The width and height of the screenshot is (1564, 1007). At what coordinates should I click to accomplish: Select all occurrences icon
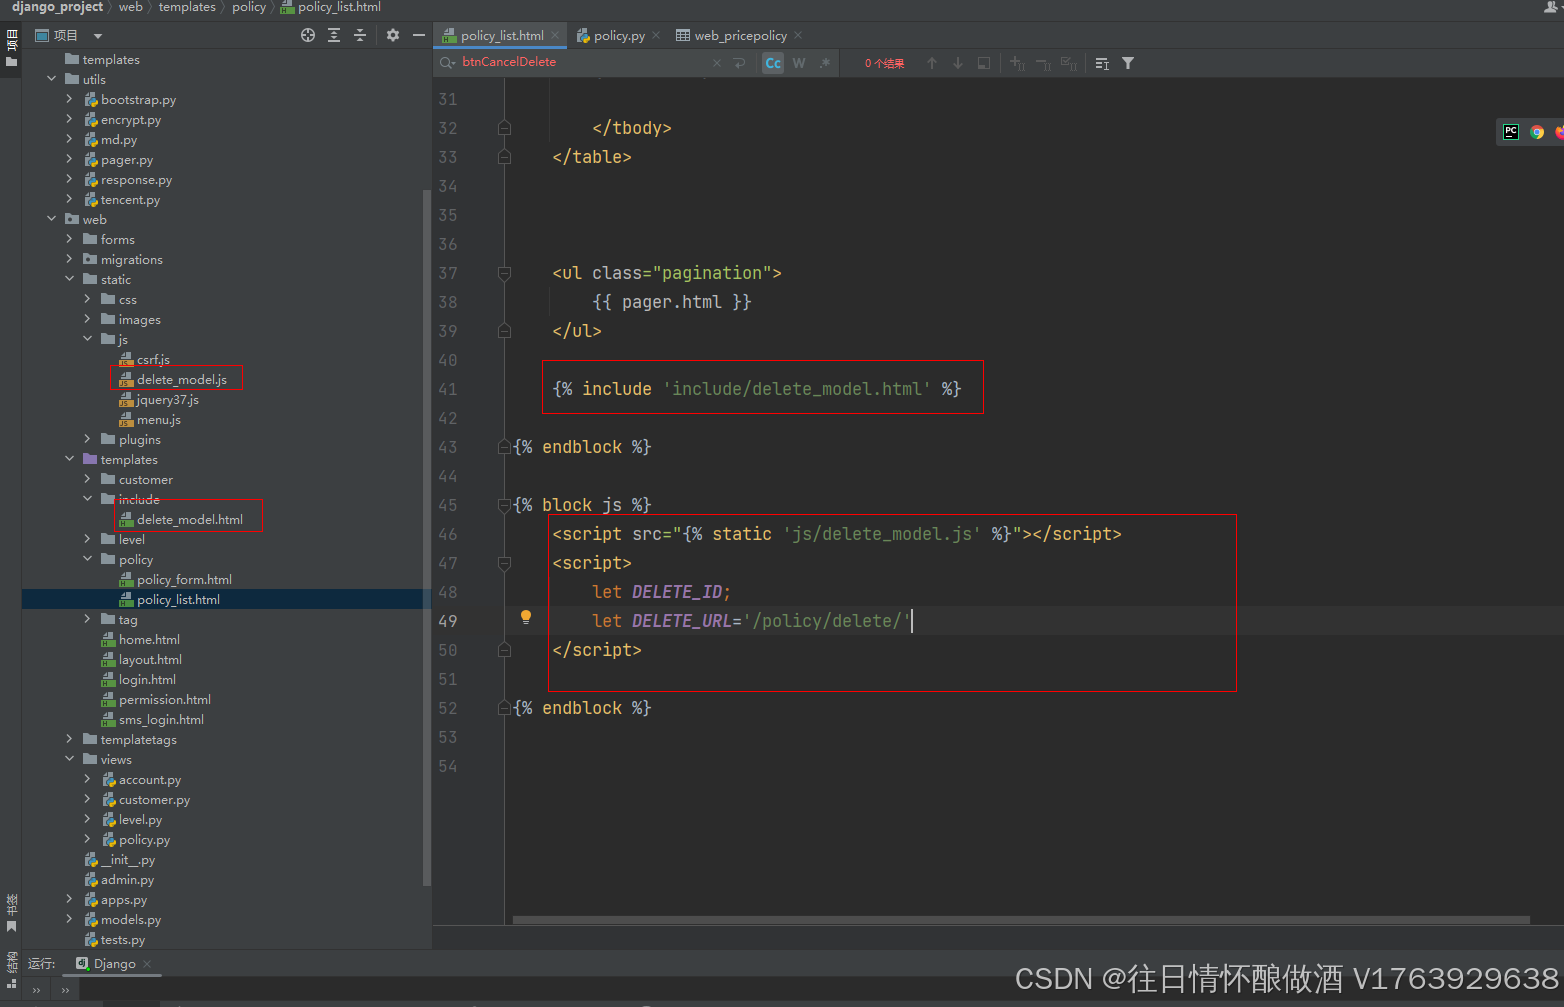point(1069,63)
